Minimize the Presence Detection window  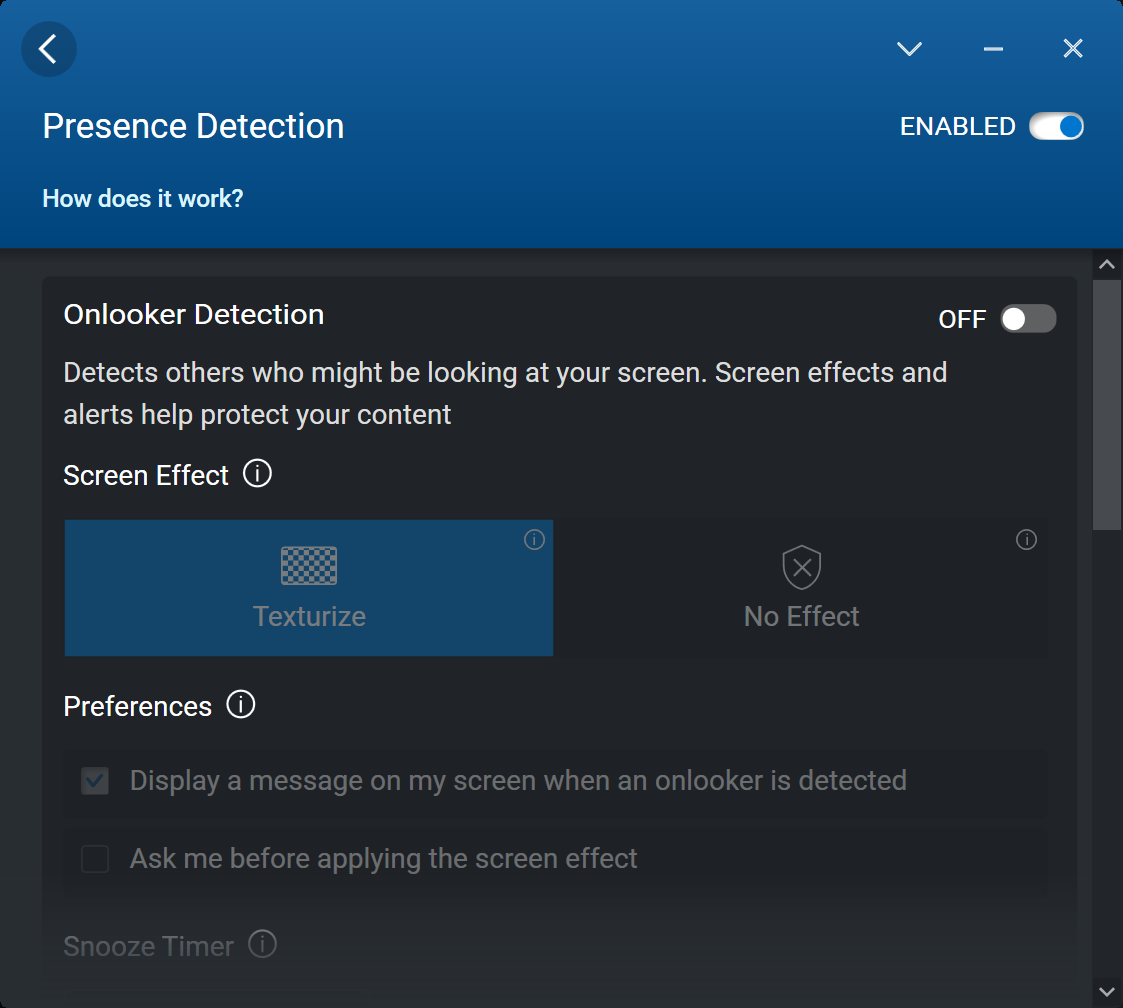993,49
